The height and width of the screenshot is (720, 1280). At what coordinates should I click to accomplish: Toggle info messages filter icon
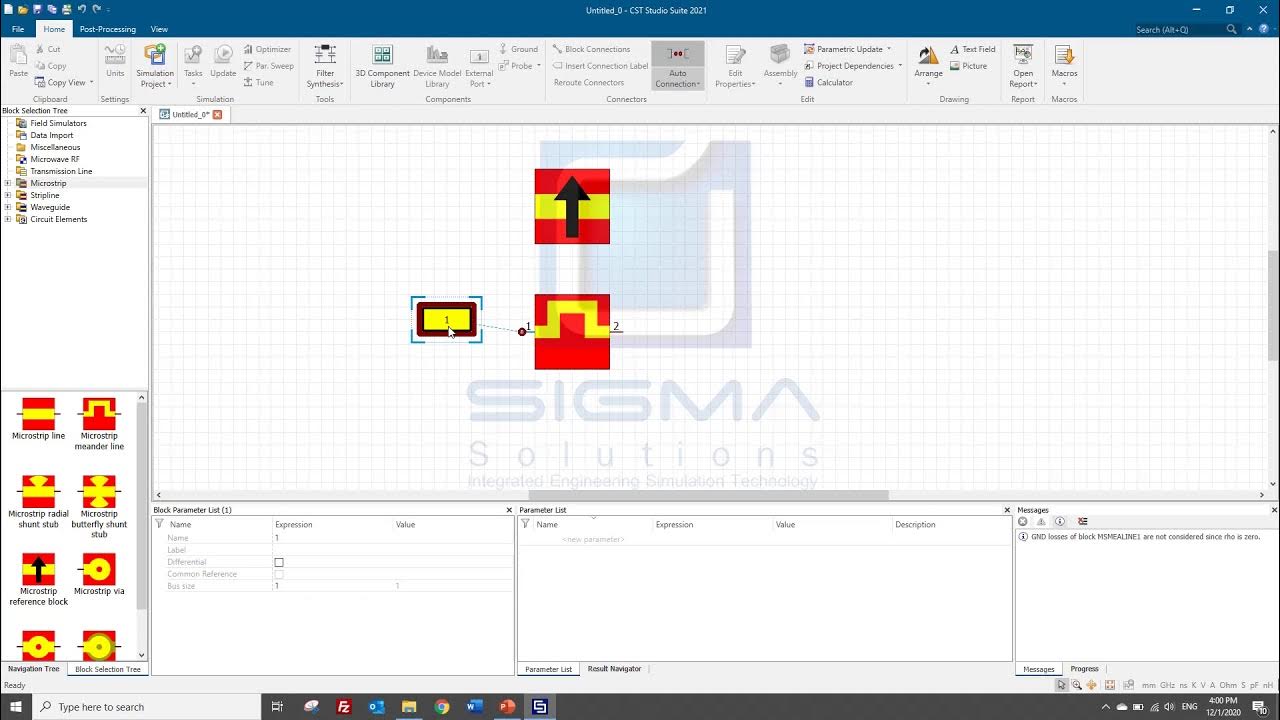1060,522
